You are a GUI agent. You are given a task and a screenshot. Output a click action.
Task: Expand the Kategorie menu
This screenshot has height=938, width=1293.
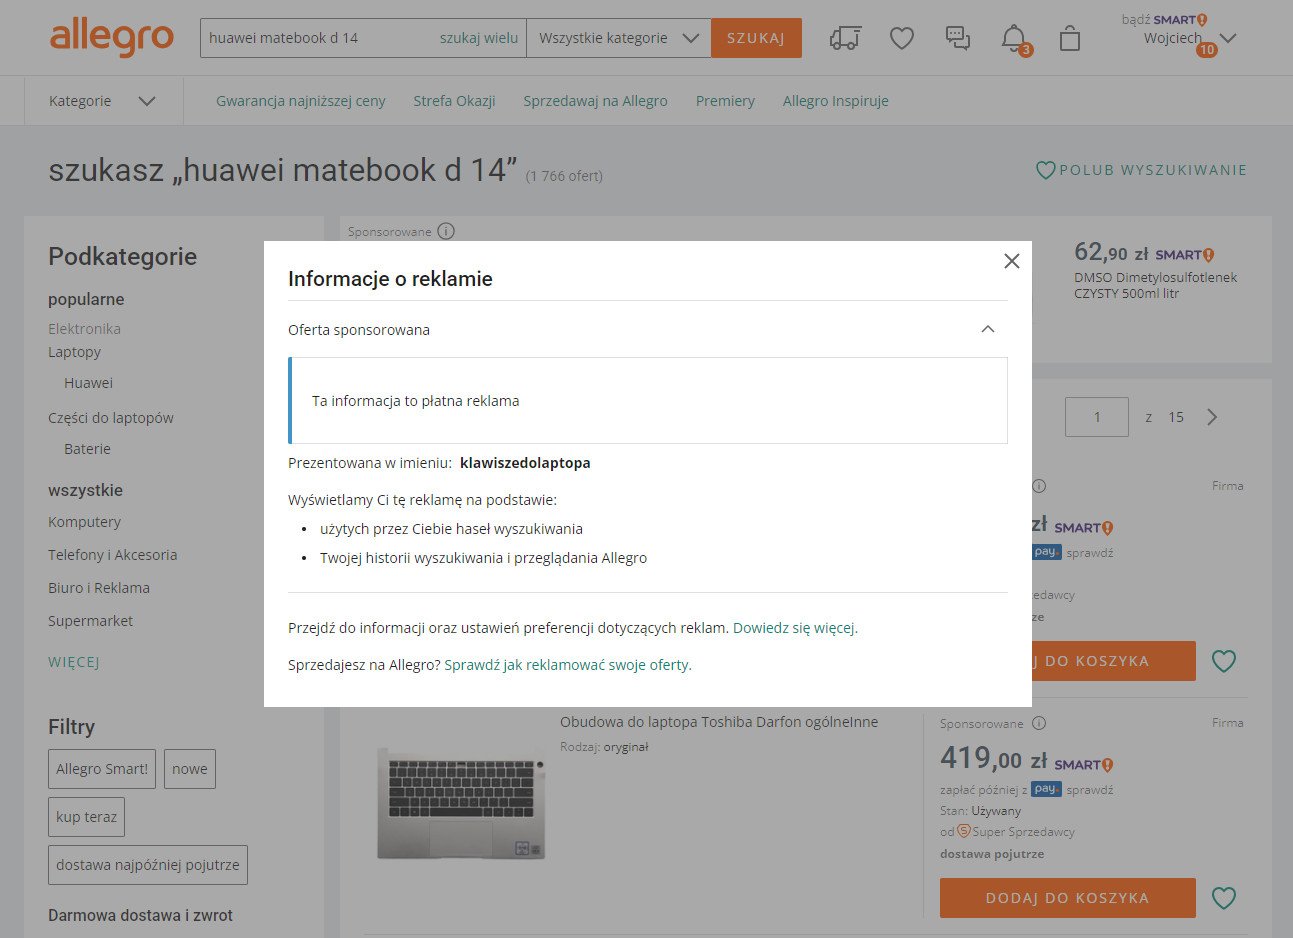(x=102, y=101)
